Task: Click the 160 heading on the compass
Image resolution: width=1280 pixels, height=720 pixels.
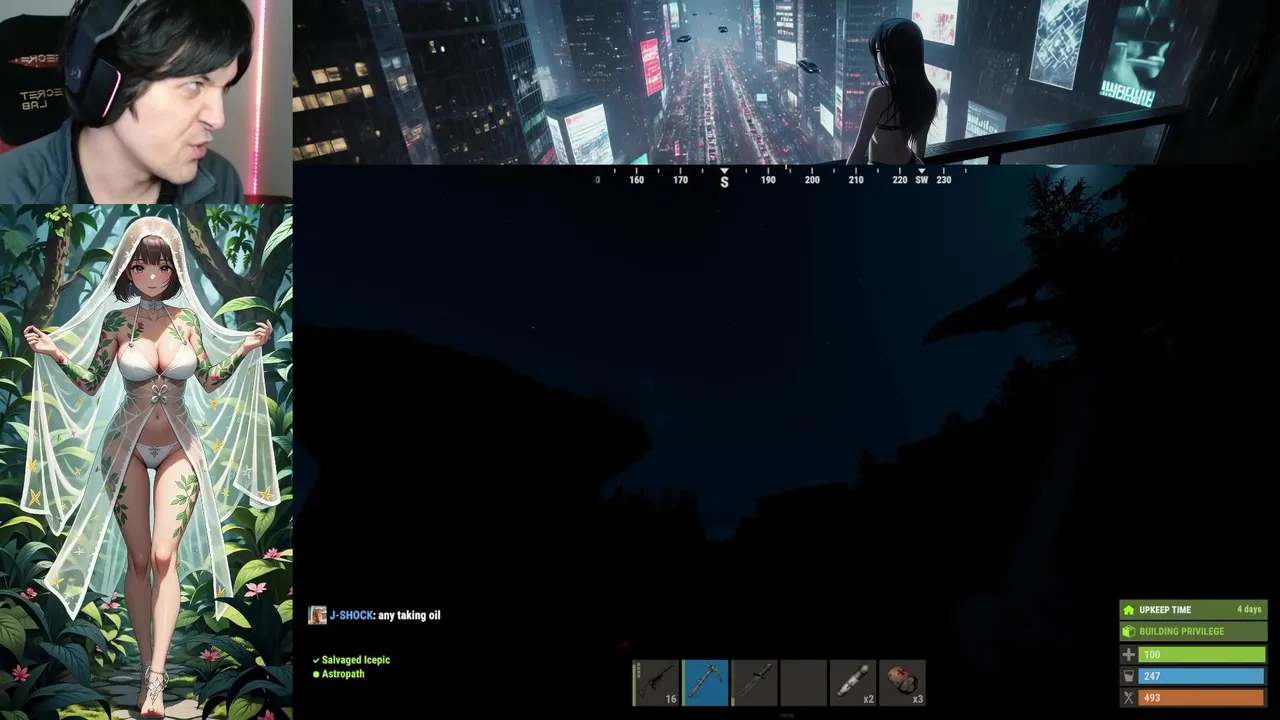Action: pos(636,180)
